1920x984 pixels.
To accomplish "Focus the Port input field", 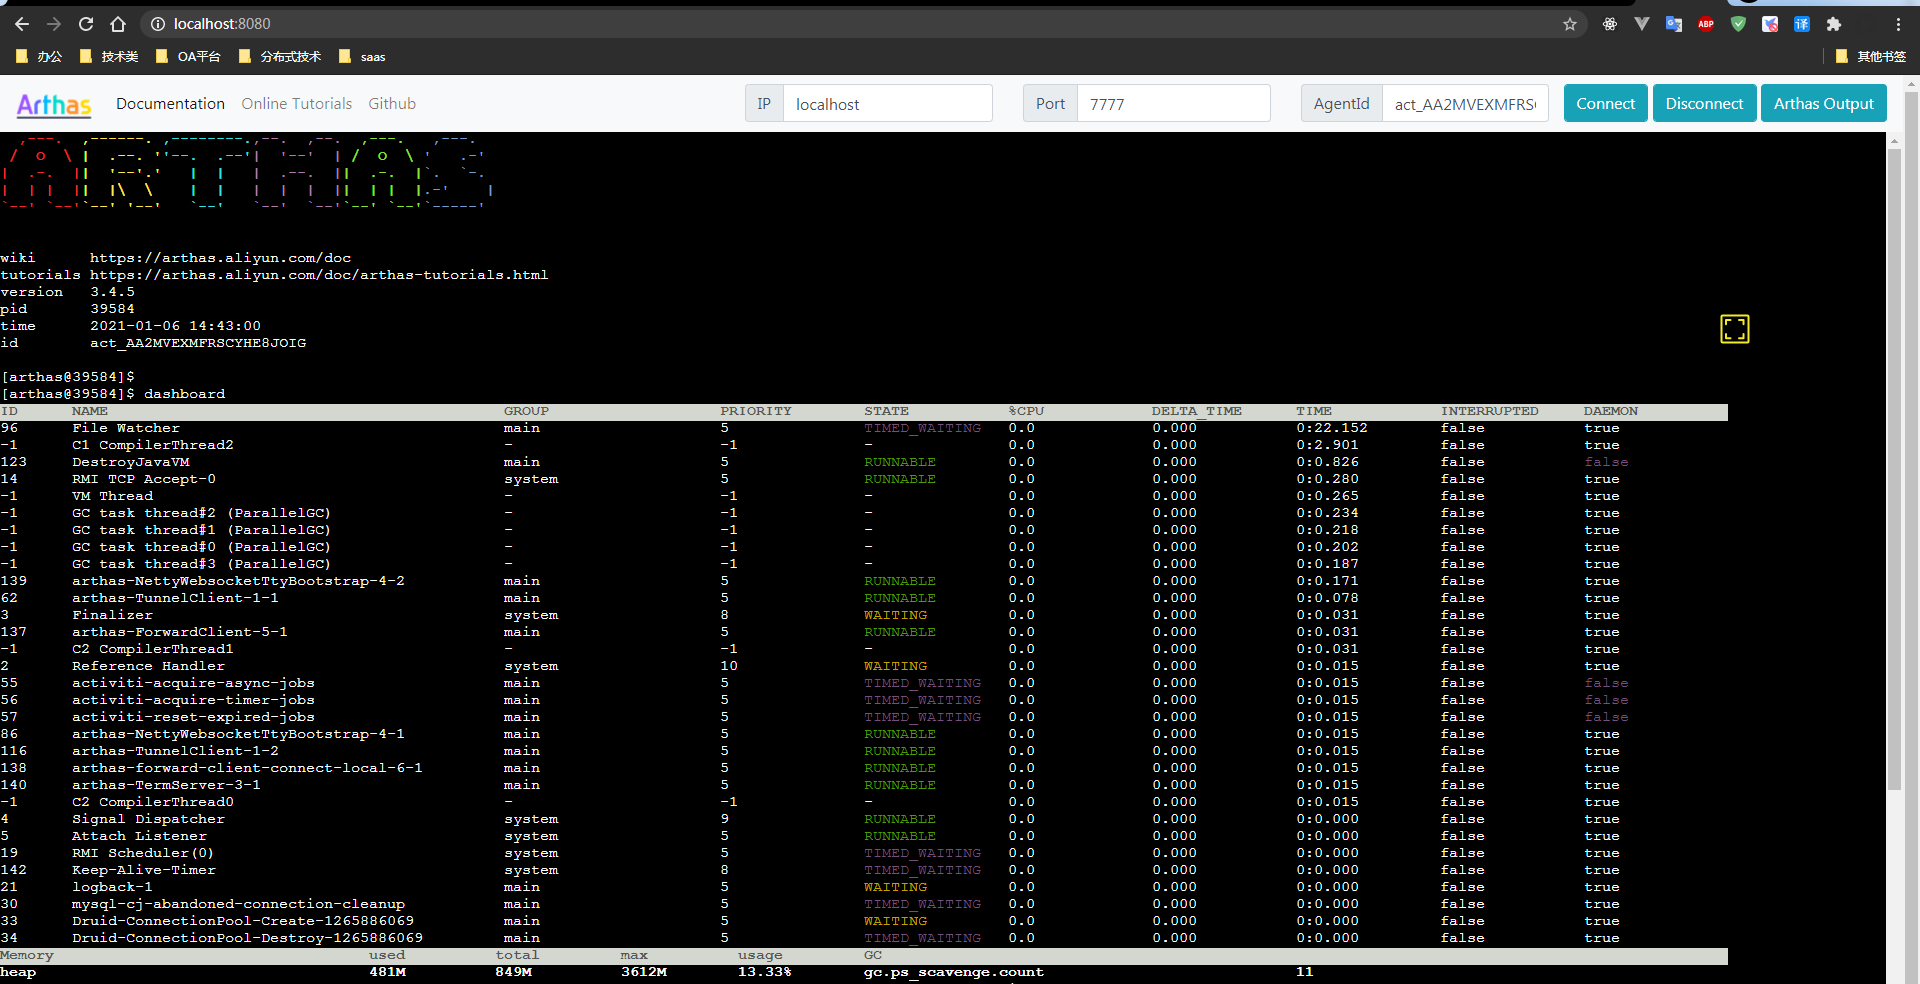I will click(x=1173, y=104).
